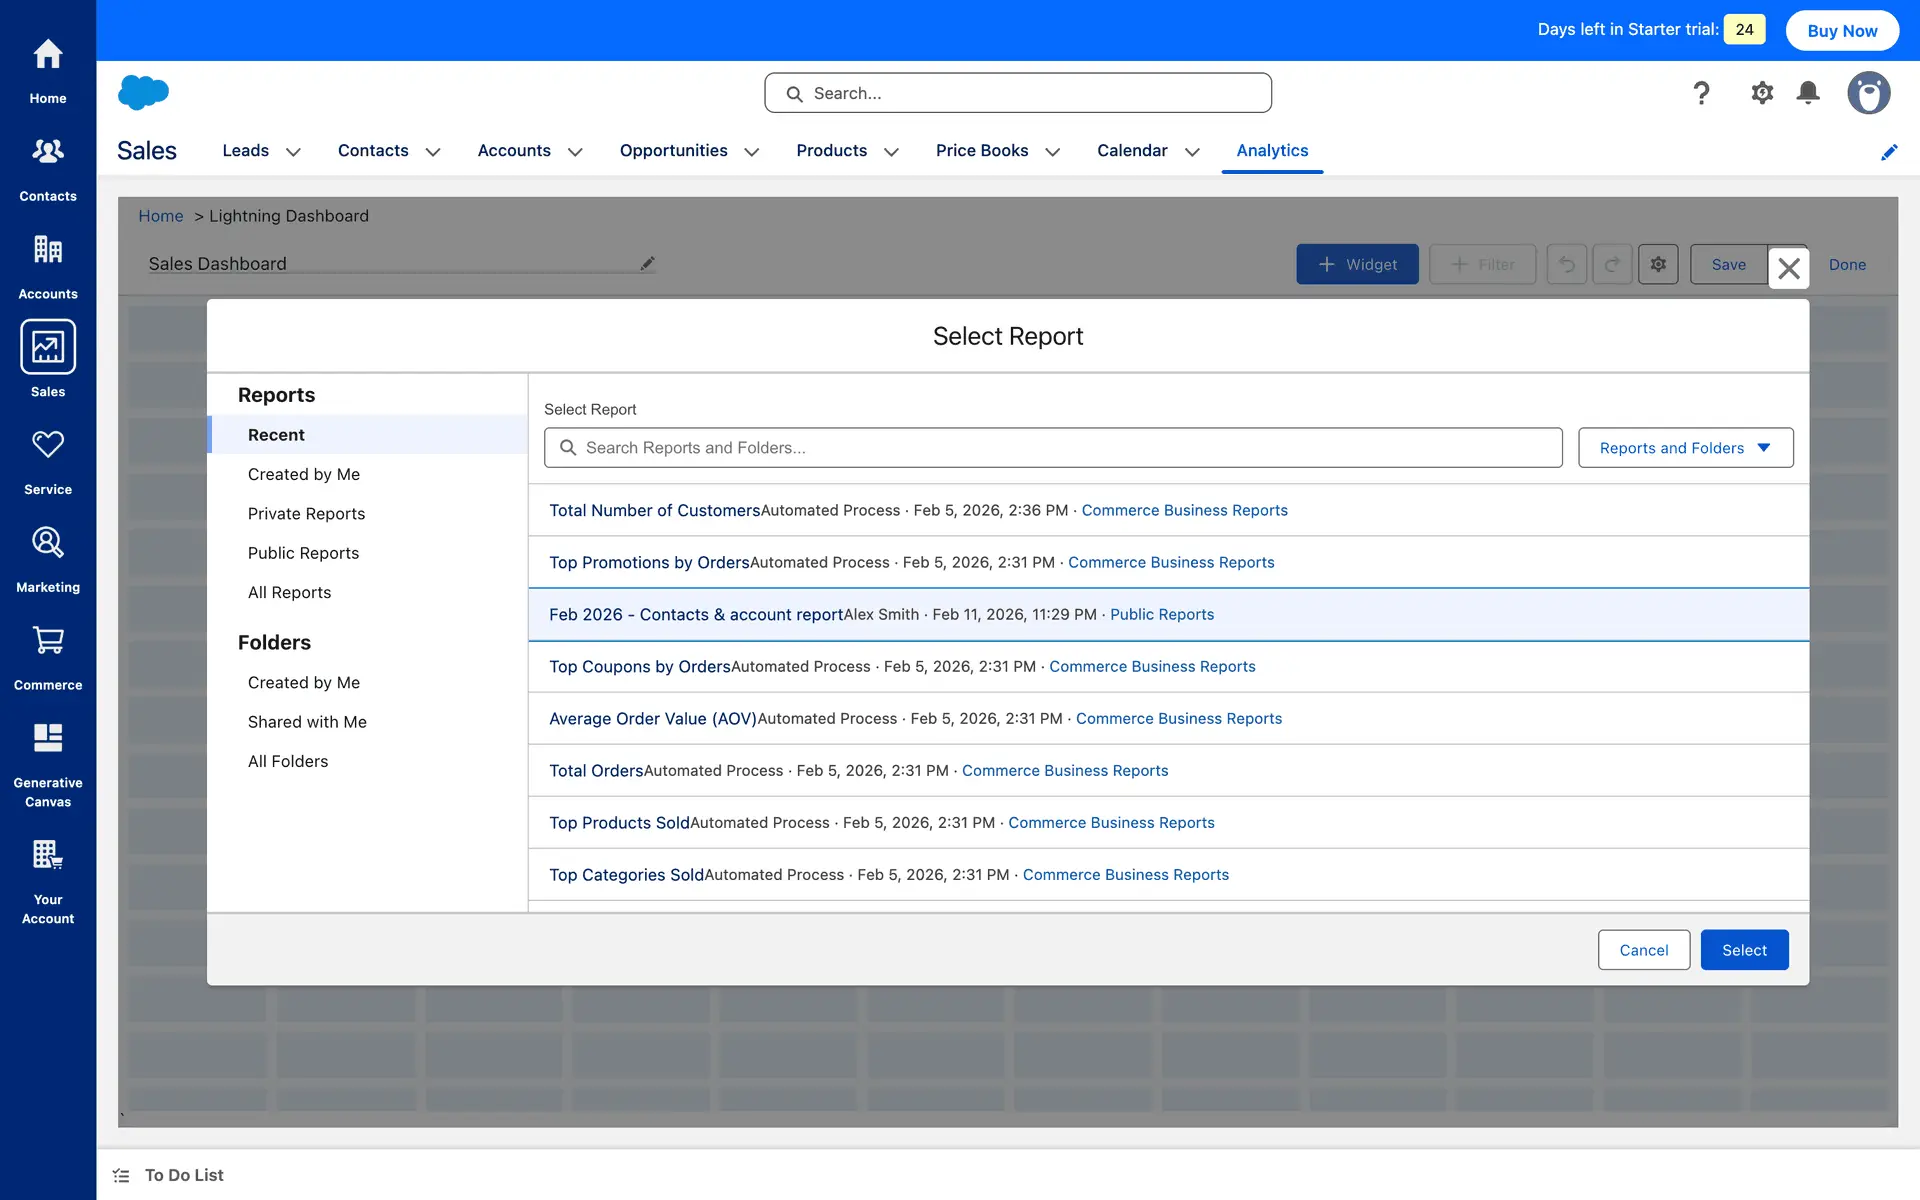Screen dimensions: 1920x1200
Task: Click the Cancel button
Action: click(x=1643, y=950)
